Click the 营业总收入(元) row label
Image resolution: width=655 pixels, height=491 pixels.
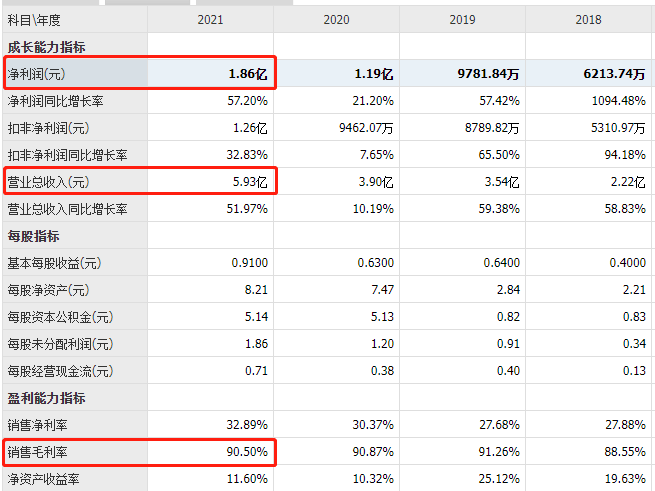click(48, 182)
